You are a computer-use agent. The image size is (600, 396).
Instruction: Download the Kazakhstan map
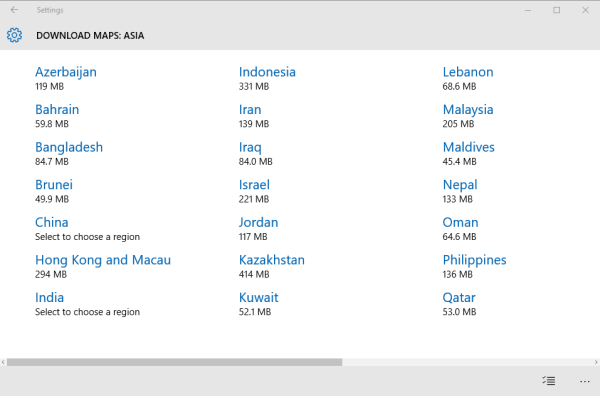tap(272, 266)
